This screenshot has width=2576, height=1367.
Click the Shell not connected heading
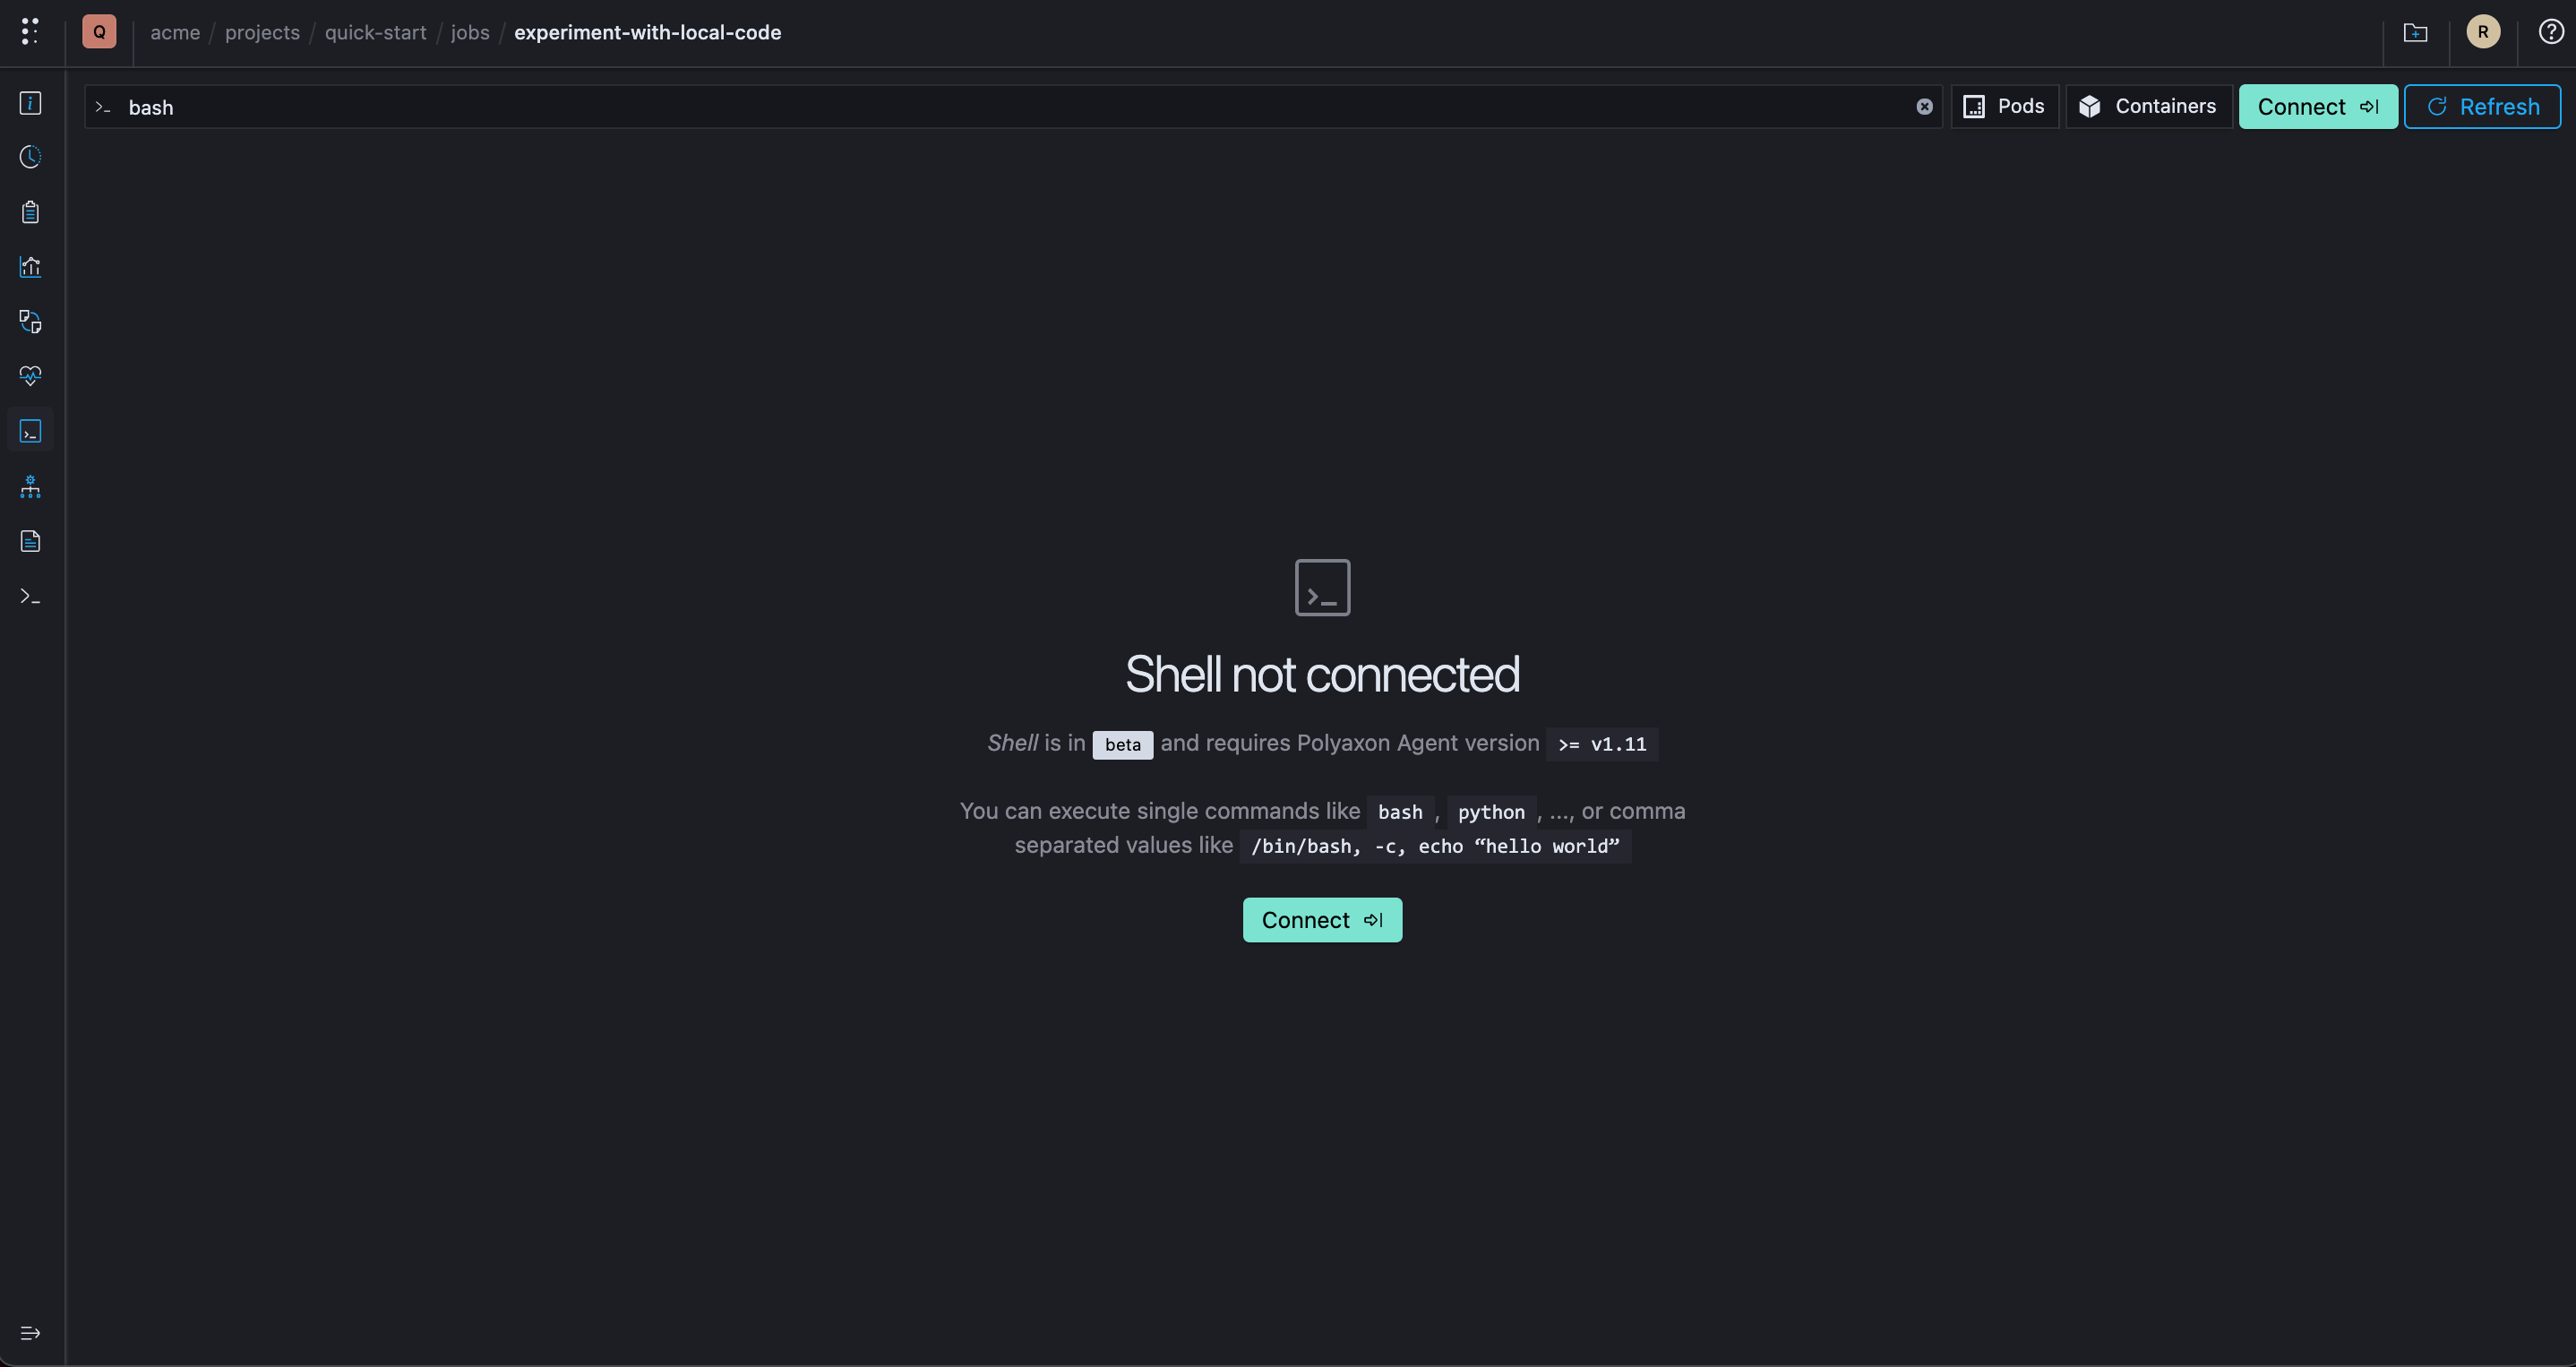coord(1322,674)
